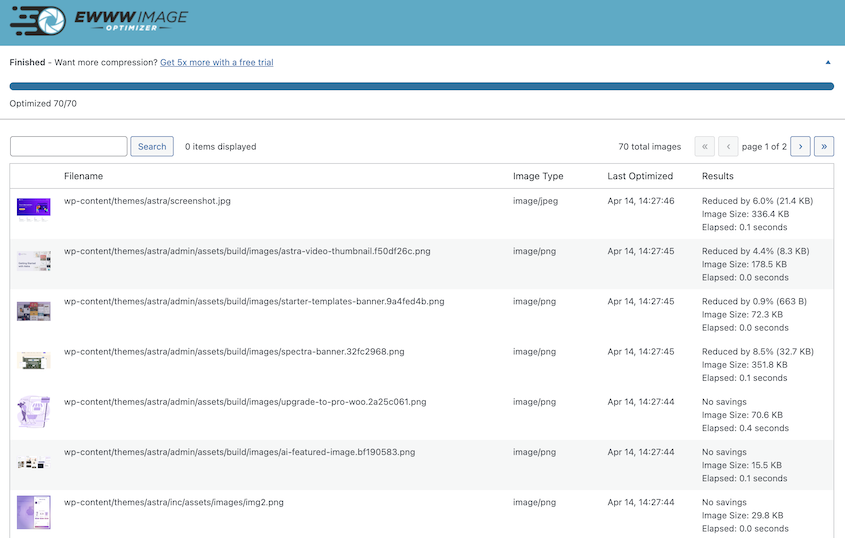
Task: Click the Image Type column header
Action: (x=538, y=176)
